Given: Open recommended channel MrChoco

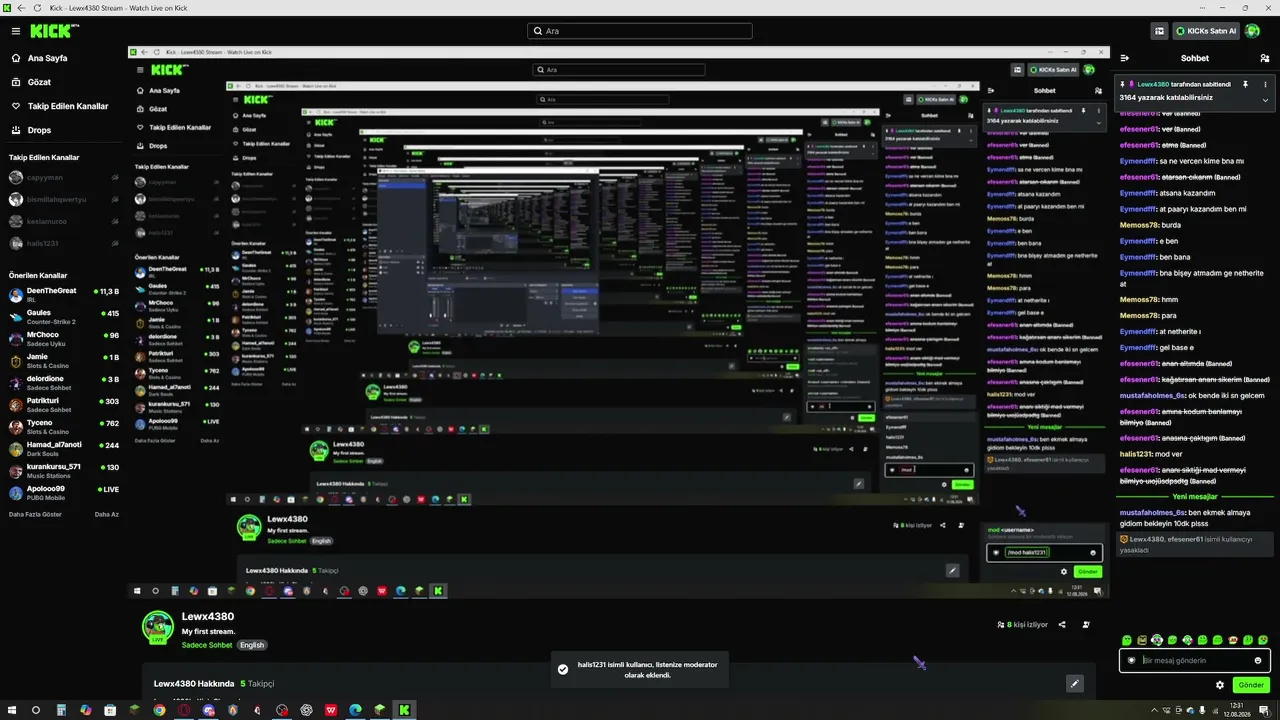Looking at the screenshot, I should (64, 338).
